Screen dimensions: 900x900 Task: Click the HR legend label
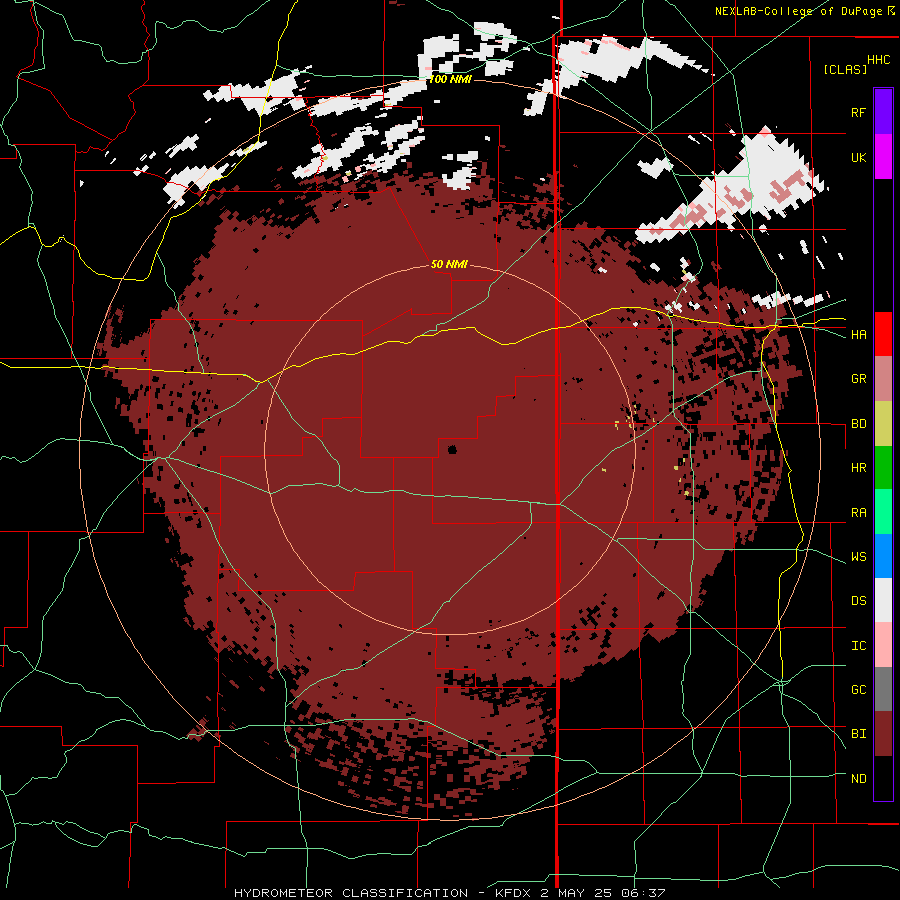858,468
